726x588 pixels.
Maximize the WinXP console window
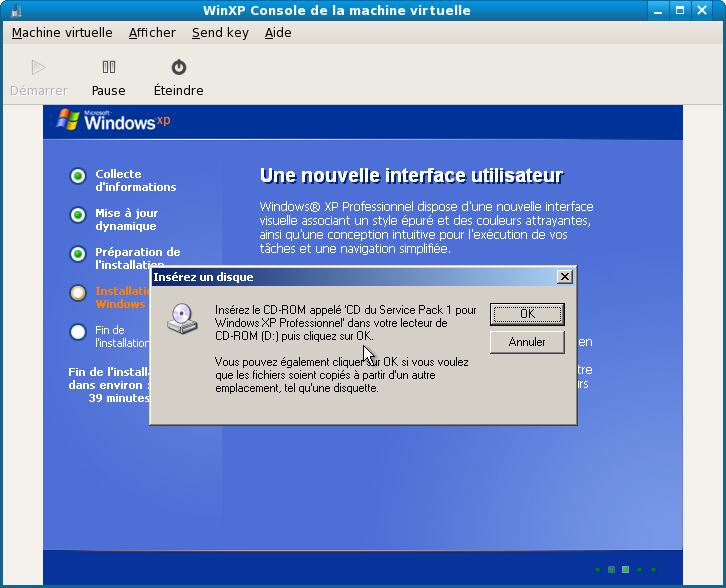(680, 10)
